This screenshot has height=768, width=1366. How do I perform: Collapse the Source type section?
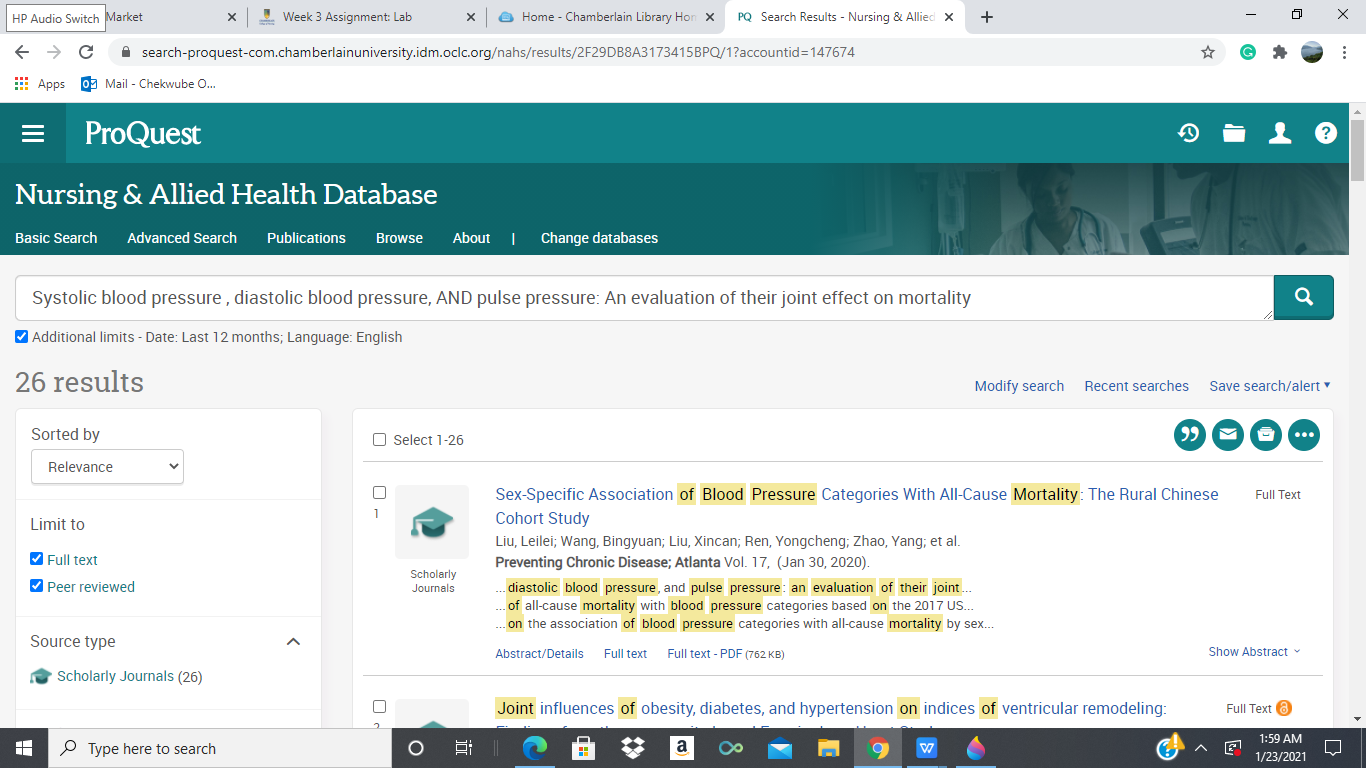pos(293,642)
